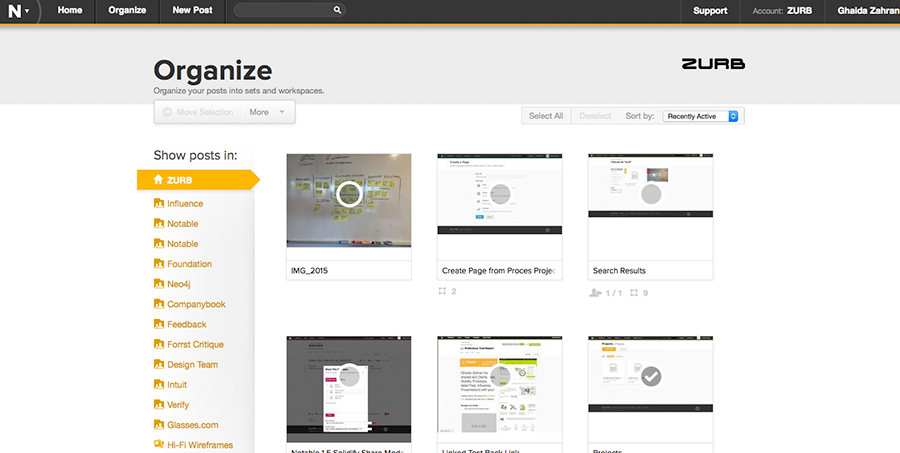Click the Intuit folder icon

(x=159, y=384)
